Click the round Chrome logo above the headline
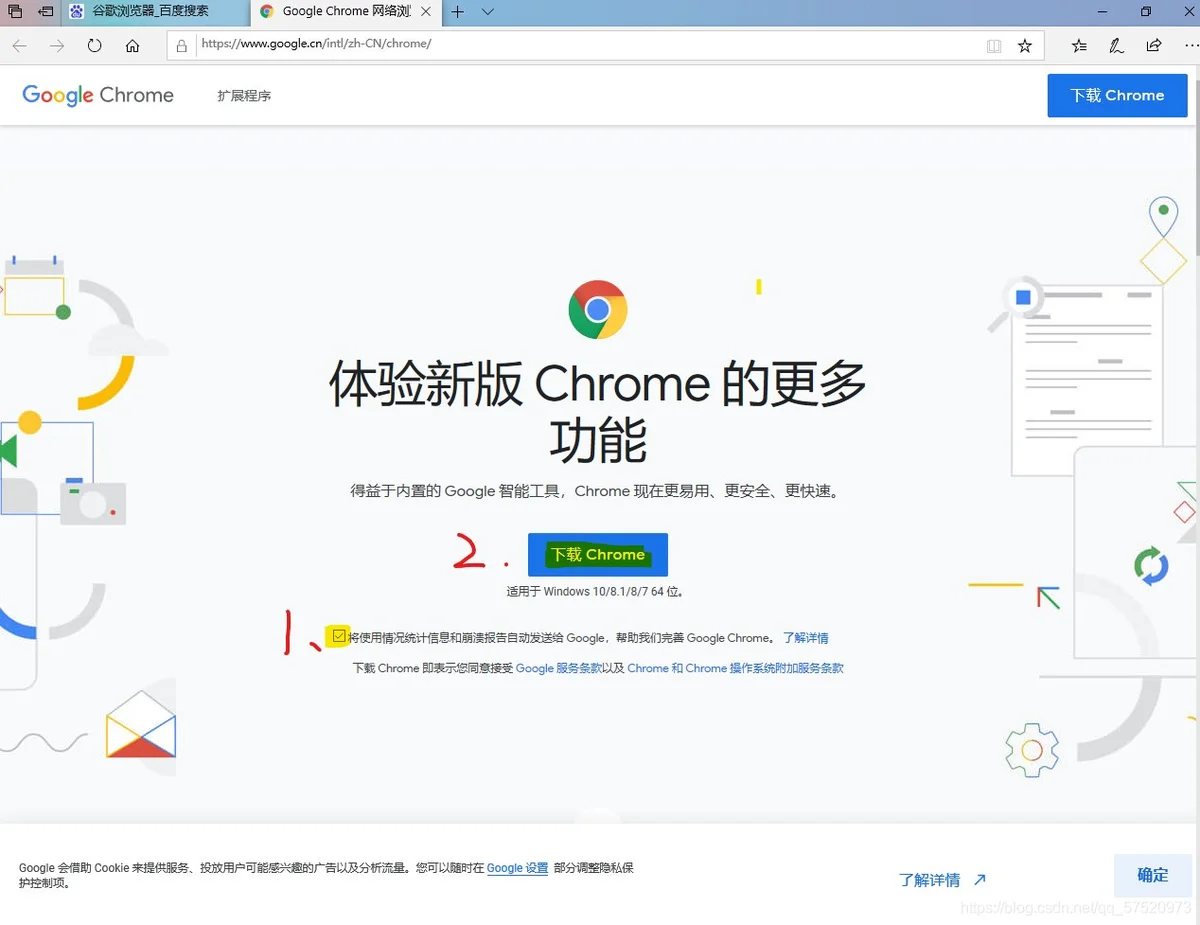 coord(598,310)
